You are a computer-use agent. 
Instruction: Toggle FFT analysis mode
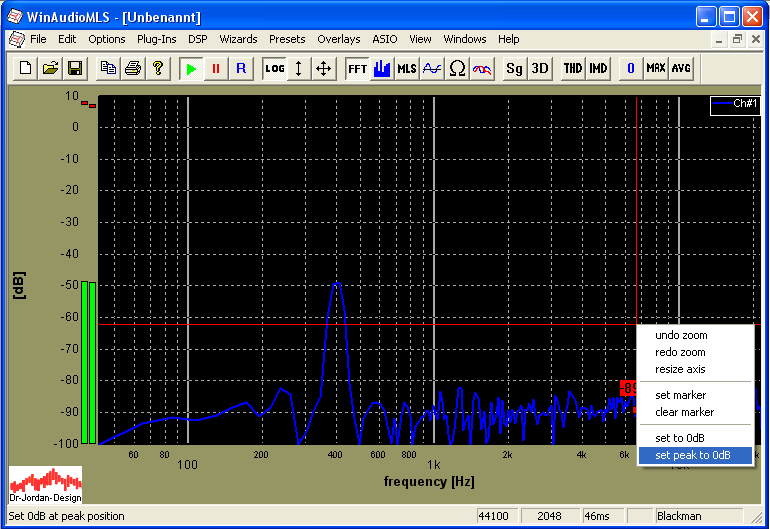[x=357, y=68]
